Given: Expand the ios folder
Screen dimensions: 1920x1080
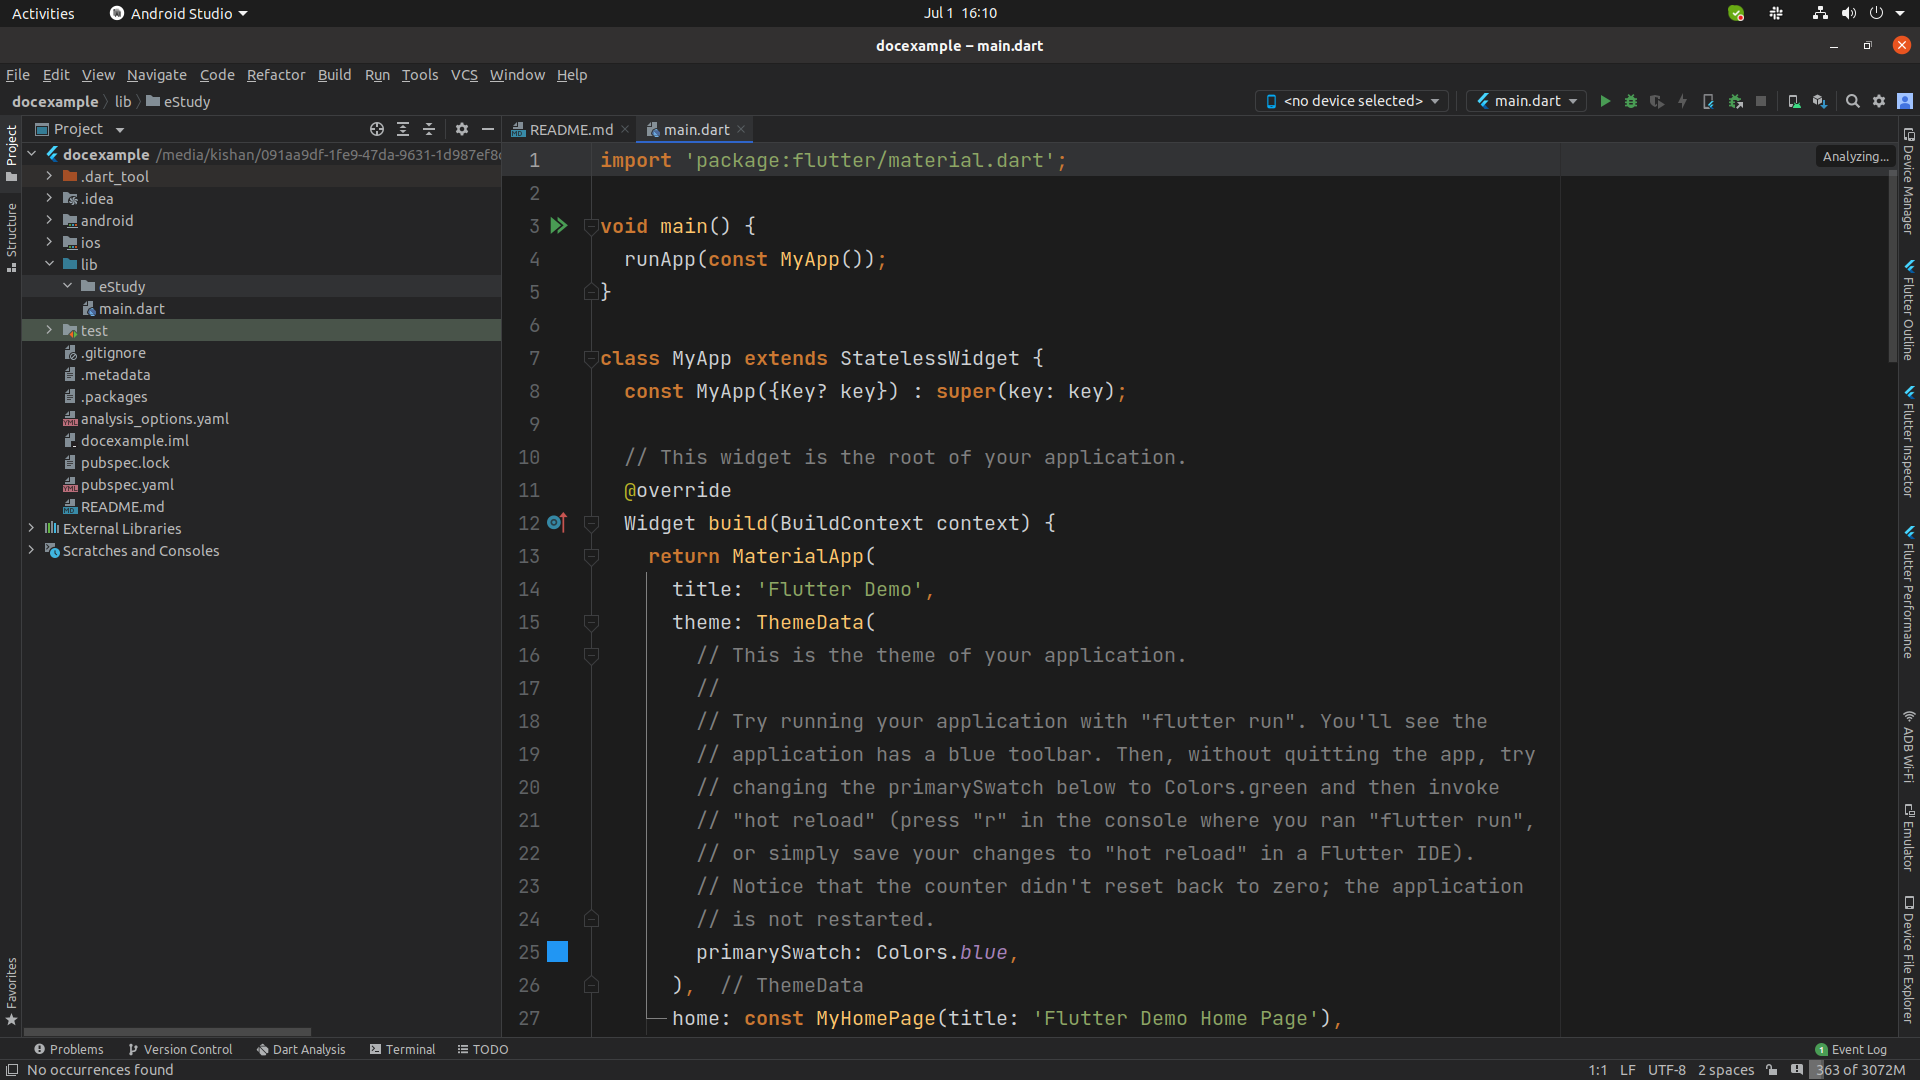Looking at the screenshot, I should pos(49,242).
